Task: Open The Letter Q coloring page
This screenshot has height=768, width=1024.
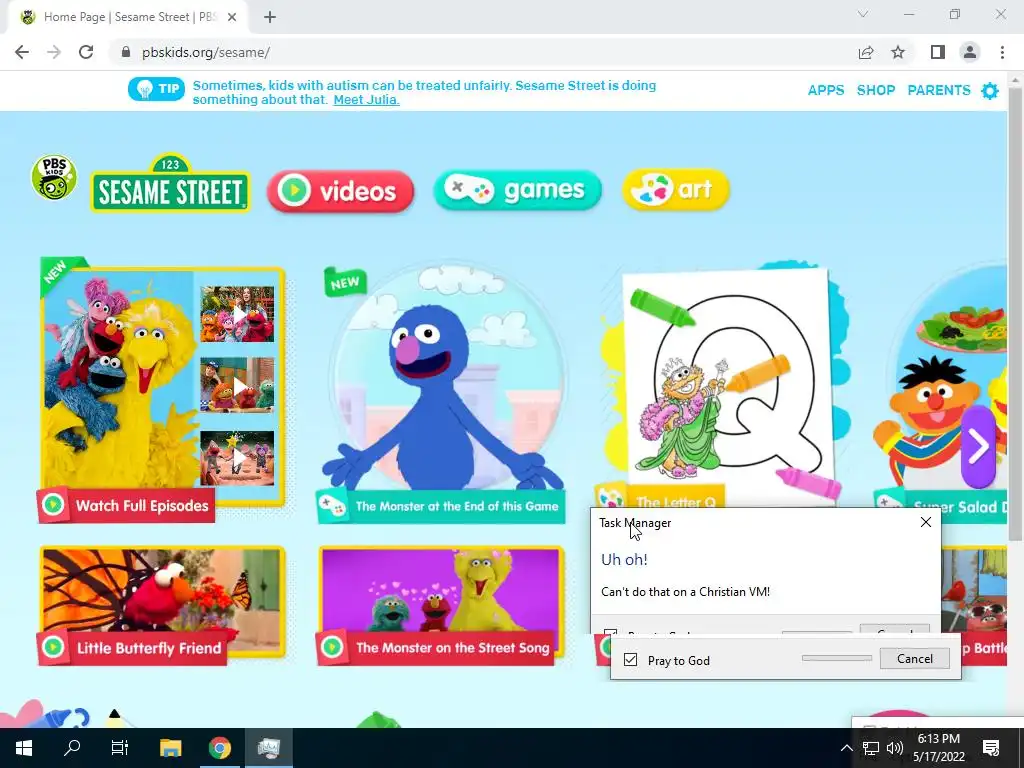Action: pyautogui.click(x=725, y=385)
